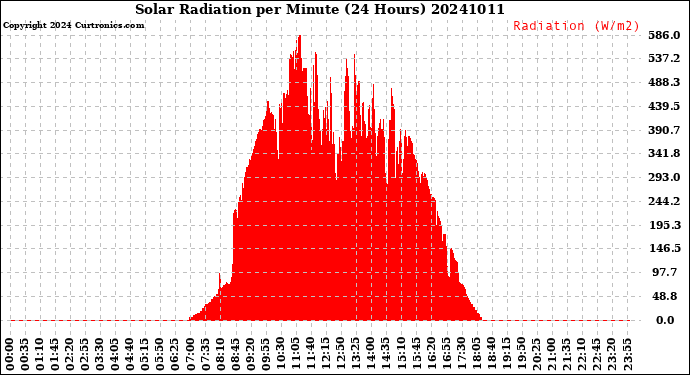This screenshot has height=375, width=690.
Task: Click the 00:35 time label
Action: tap(25, 354)
